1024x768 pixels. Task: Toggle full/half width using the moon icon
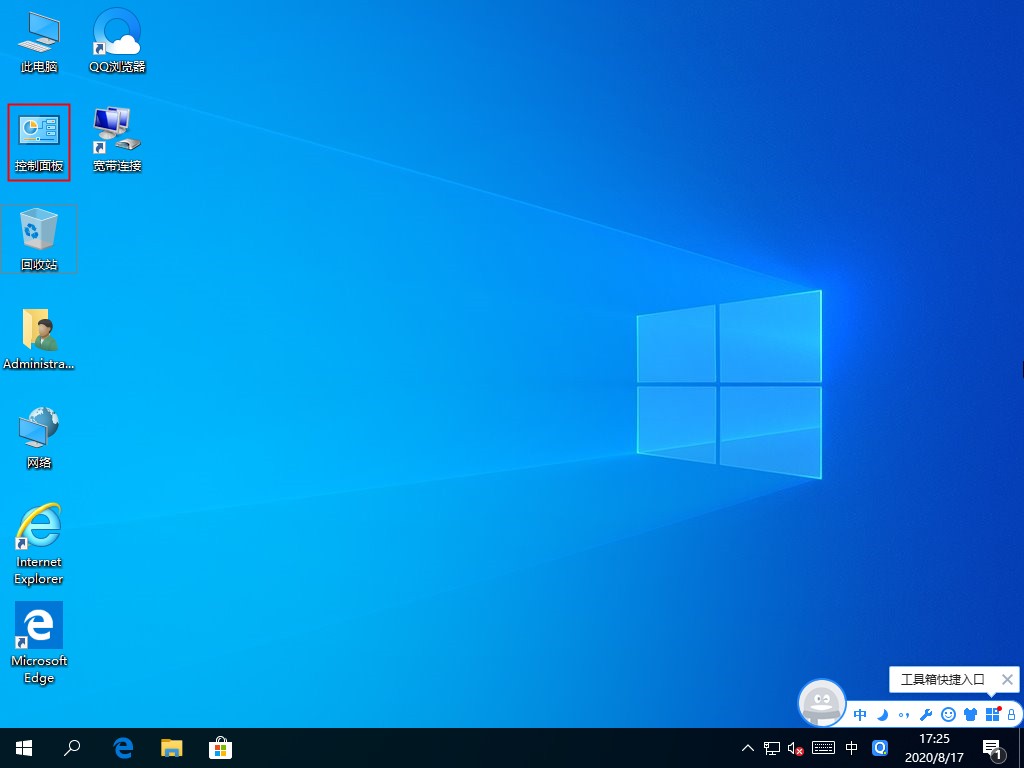[882, 714]
